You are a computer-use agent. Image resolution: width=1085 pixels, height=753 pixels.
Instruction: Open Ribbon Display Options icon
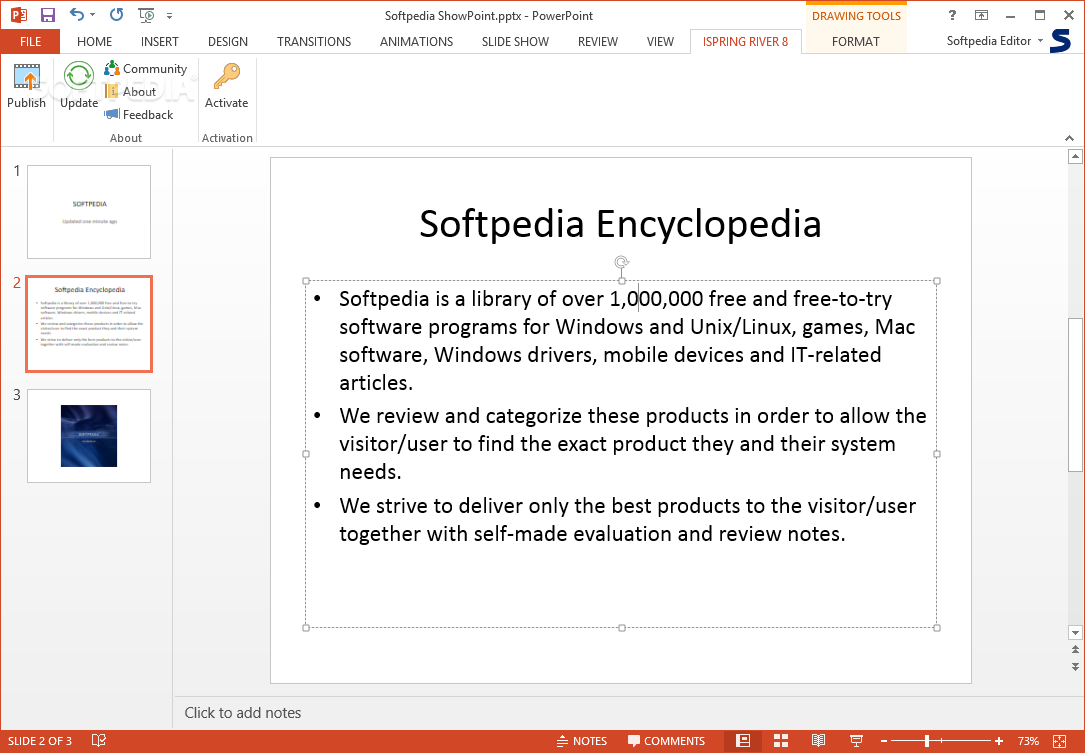tap(981, 15)
